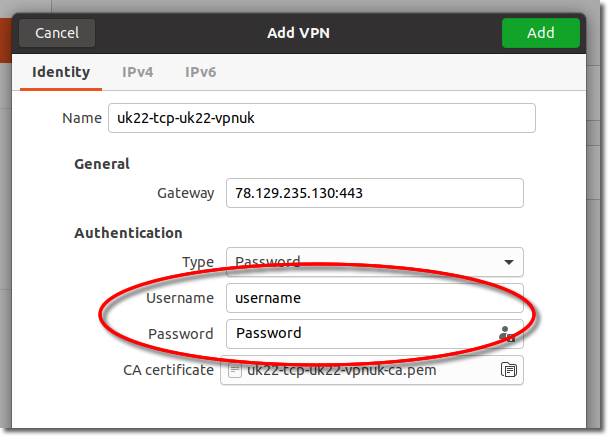Viewport: 608px width, 436px height.
Task: Click the Cancel button in the header
Action: pos(57,33)
